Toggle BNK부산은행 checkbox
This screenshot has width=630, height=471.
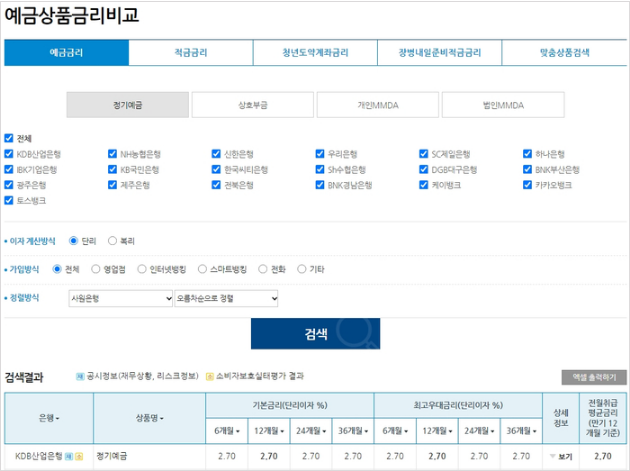click(x=528, y=169)
